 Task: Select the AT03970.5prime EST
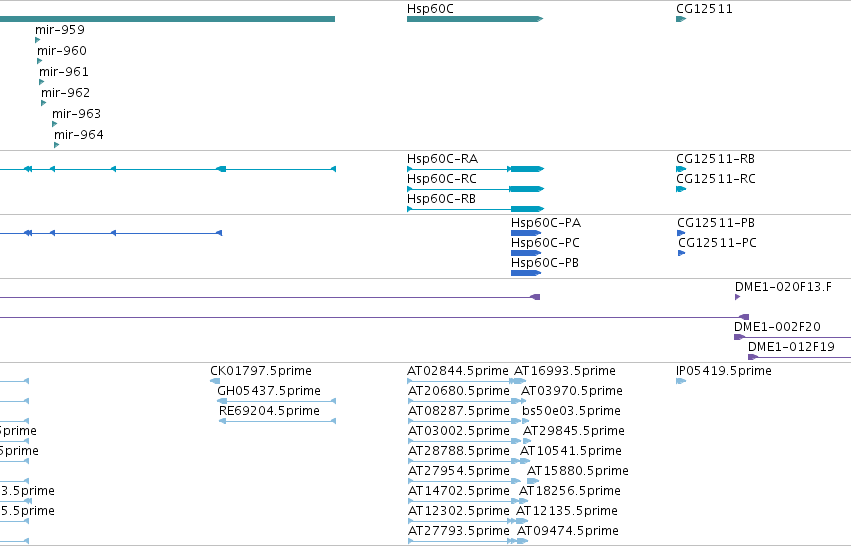point(524,401)
